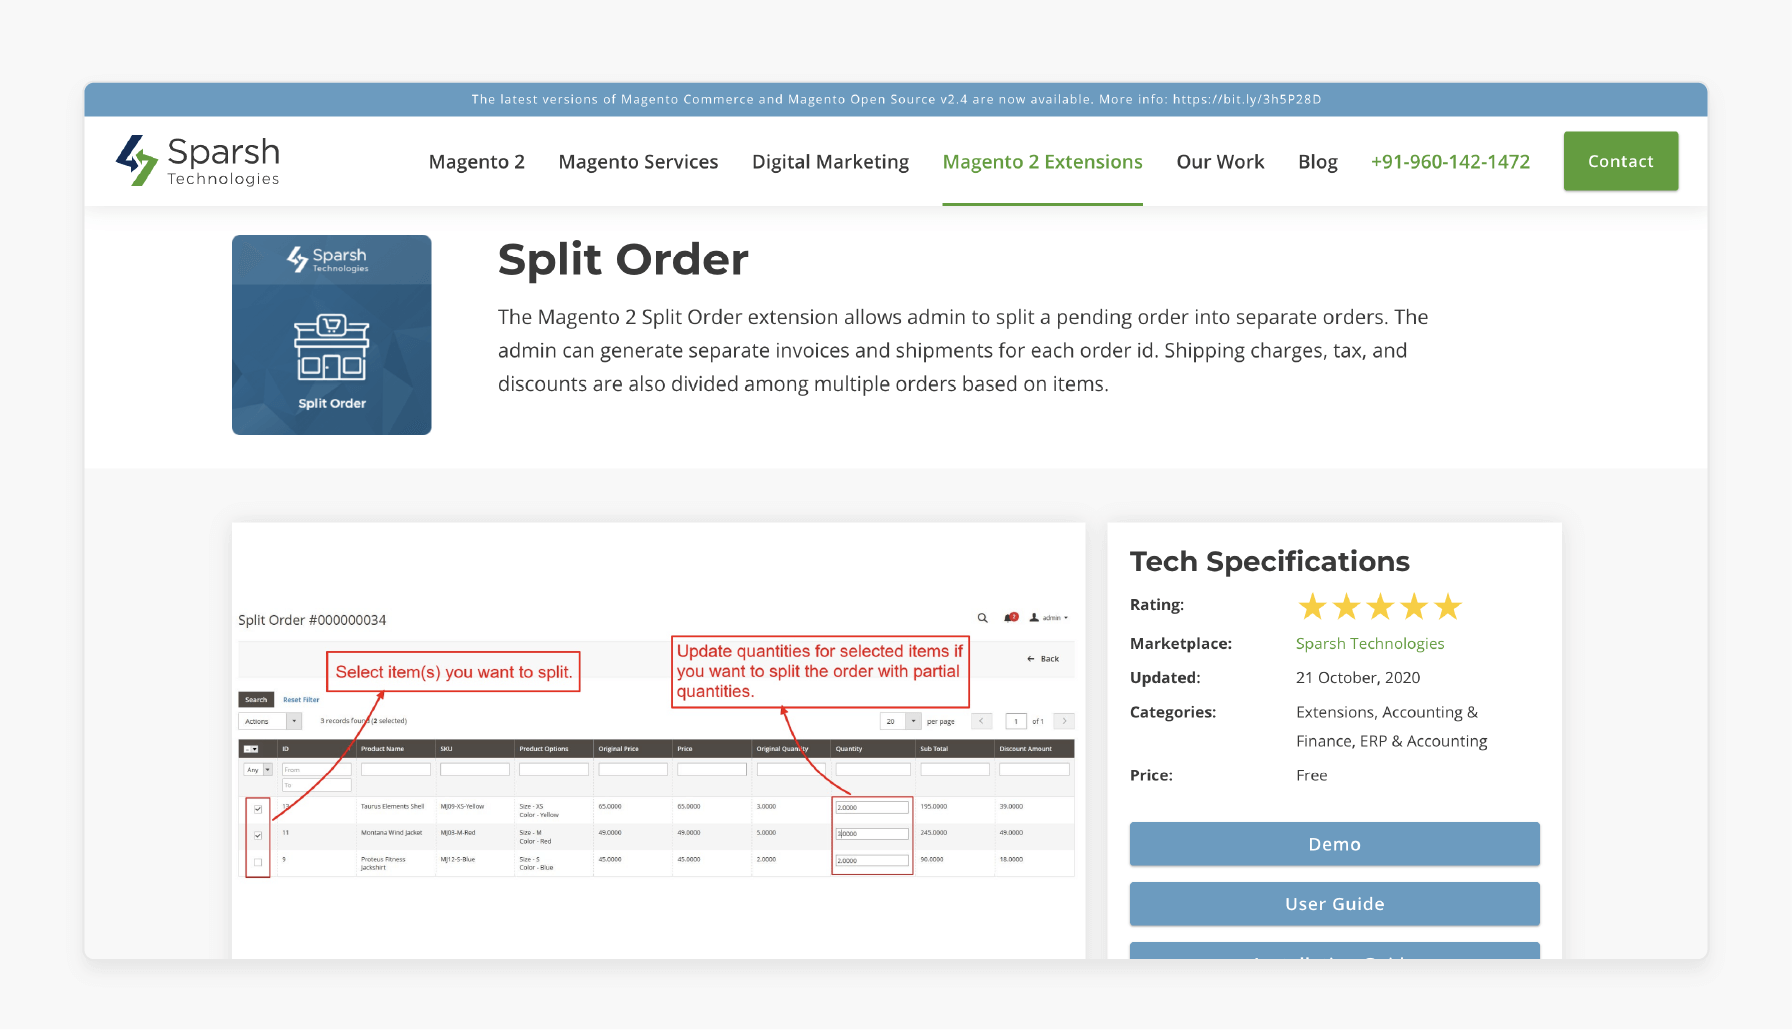Screen dimensions: 1792x1030
Task: Click the Discount Amount filter field
Action: click(1034, 770)
